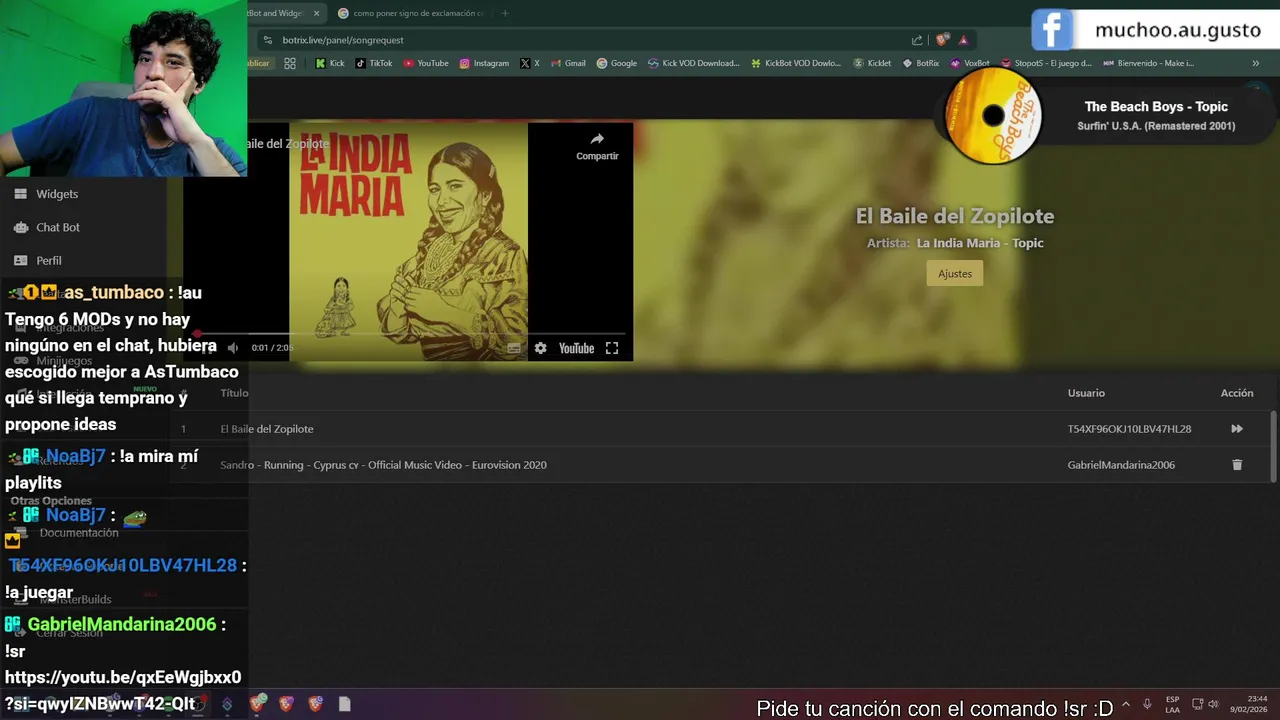
Task: Toggle subtitles in the YouTube player
Action: point(514,348)
